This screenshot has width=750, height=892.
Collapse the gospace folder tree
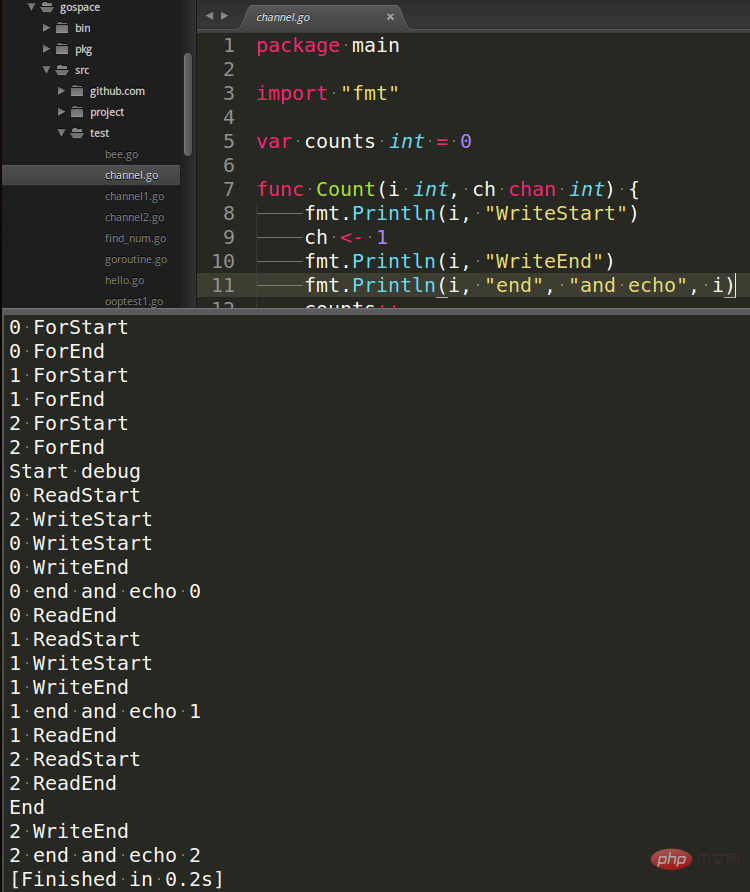coord(32,7)
